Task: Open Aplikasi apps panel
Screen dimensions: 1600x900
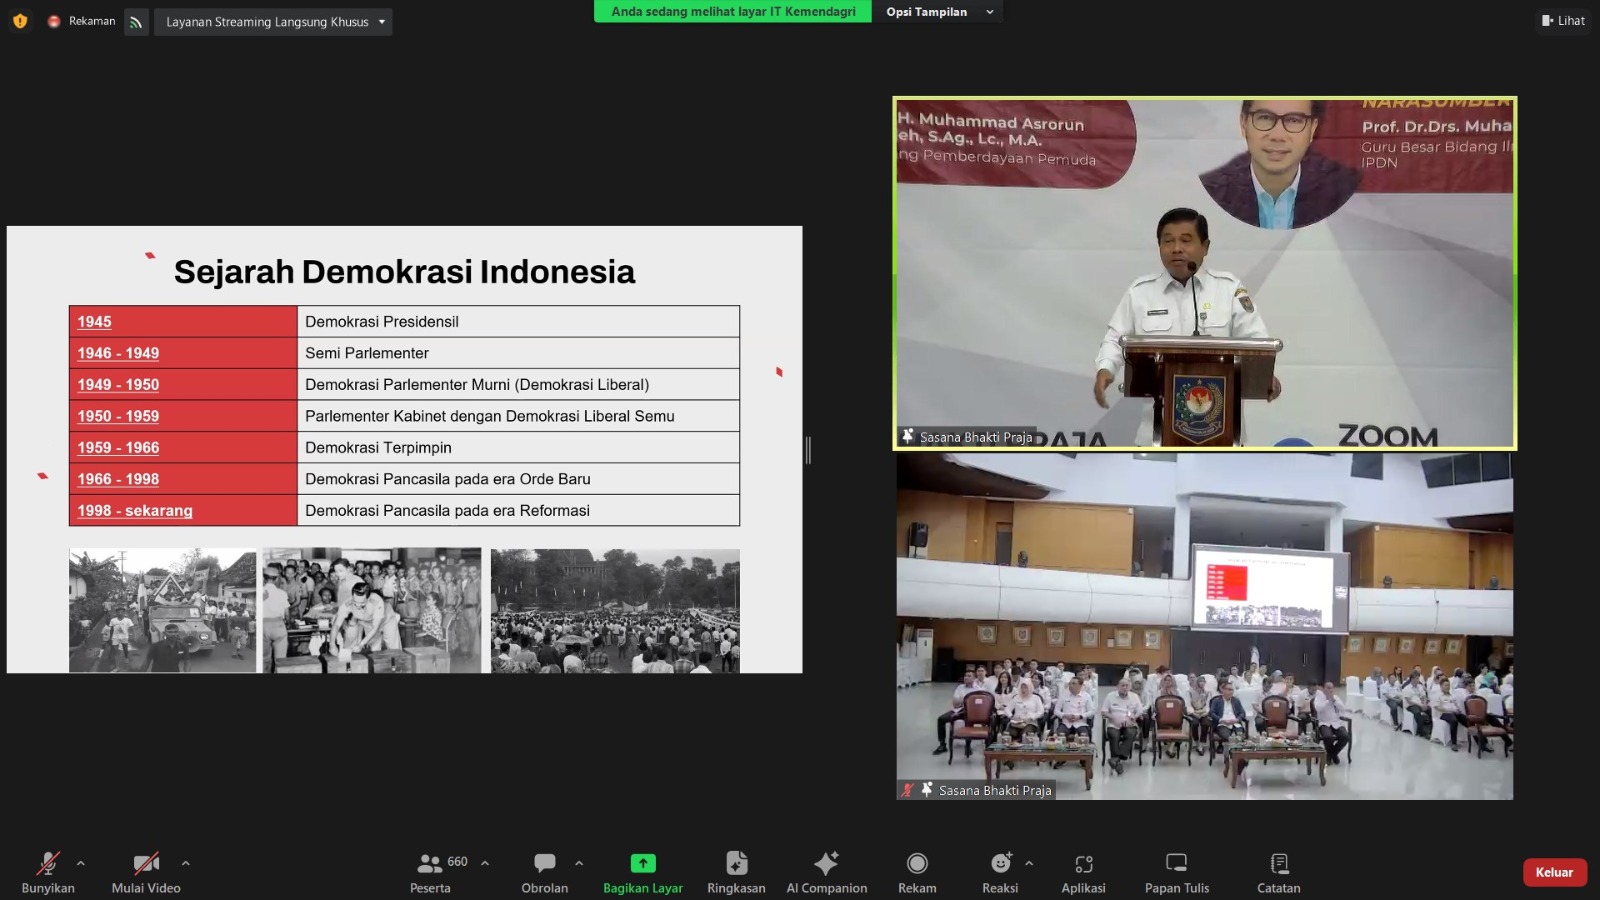Action: point(1083,871)
